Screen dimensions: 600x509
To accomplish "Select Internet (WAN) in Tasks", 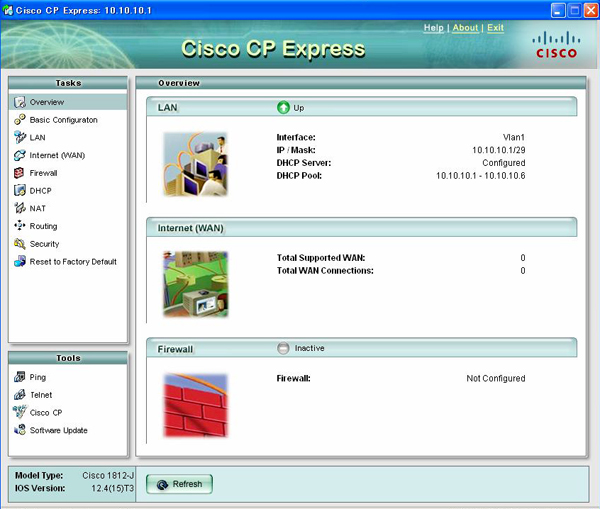I will (57, 155).
